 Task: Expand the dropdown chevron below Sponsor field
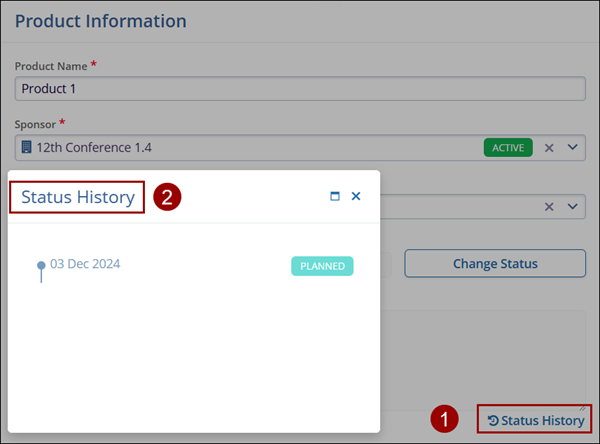[x=573, y=206]
